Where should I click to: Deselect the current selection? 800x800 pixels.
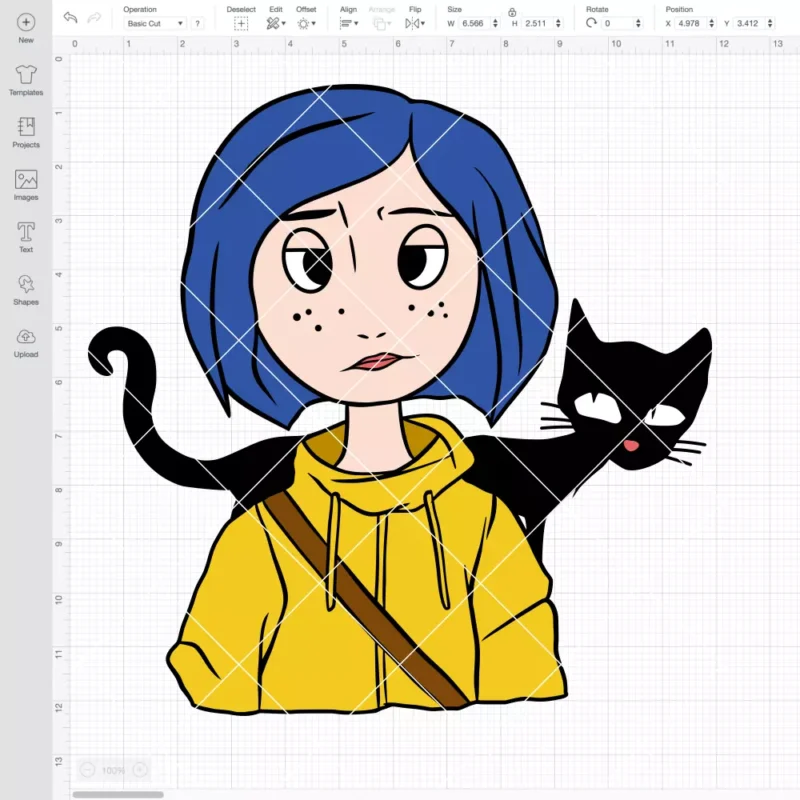[x=241, y=23]
